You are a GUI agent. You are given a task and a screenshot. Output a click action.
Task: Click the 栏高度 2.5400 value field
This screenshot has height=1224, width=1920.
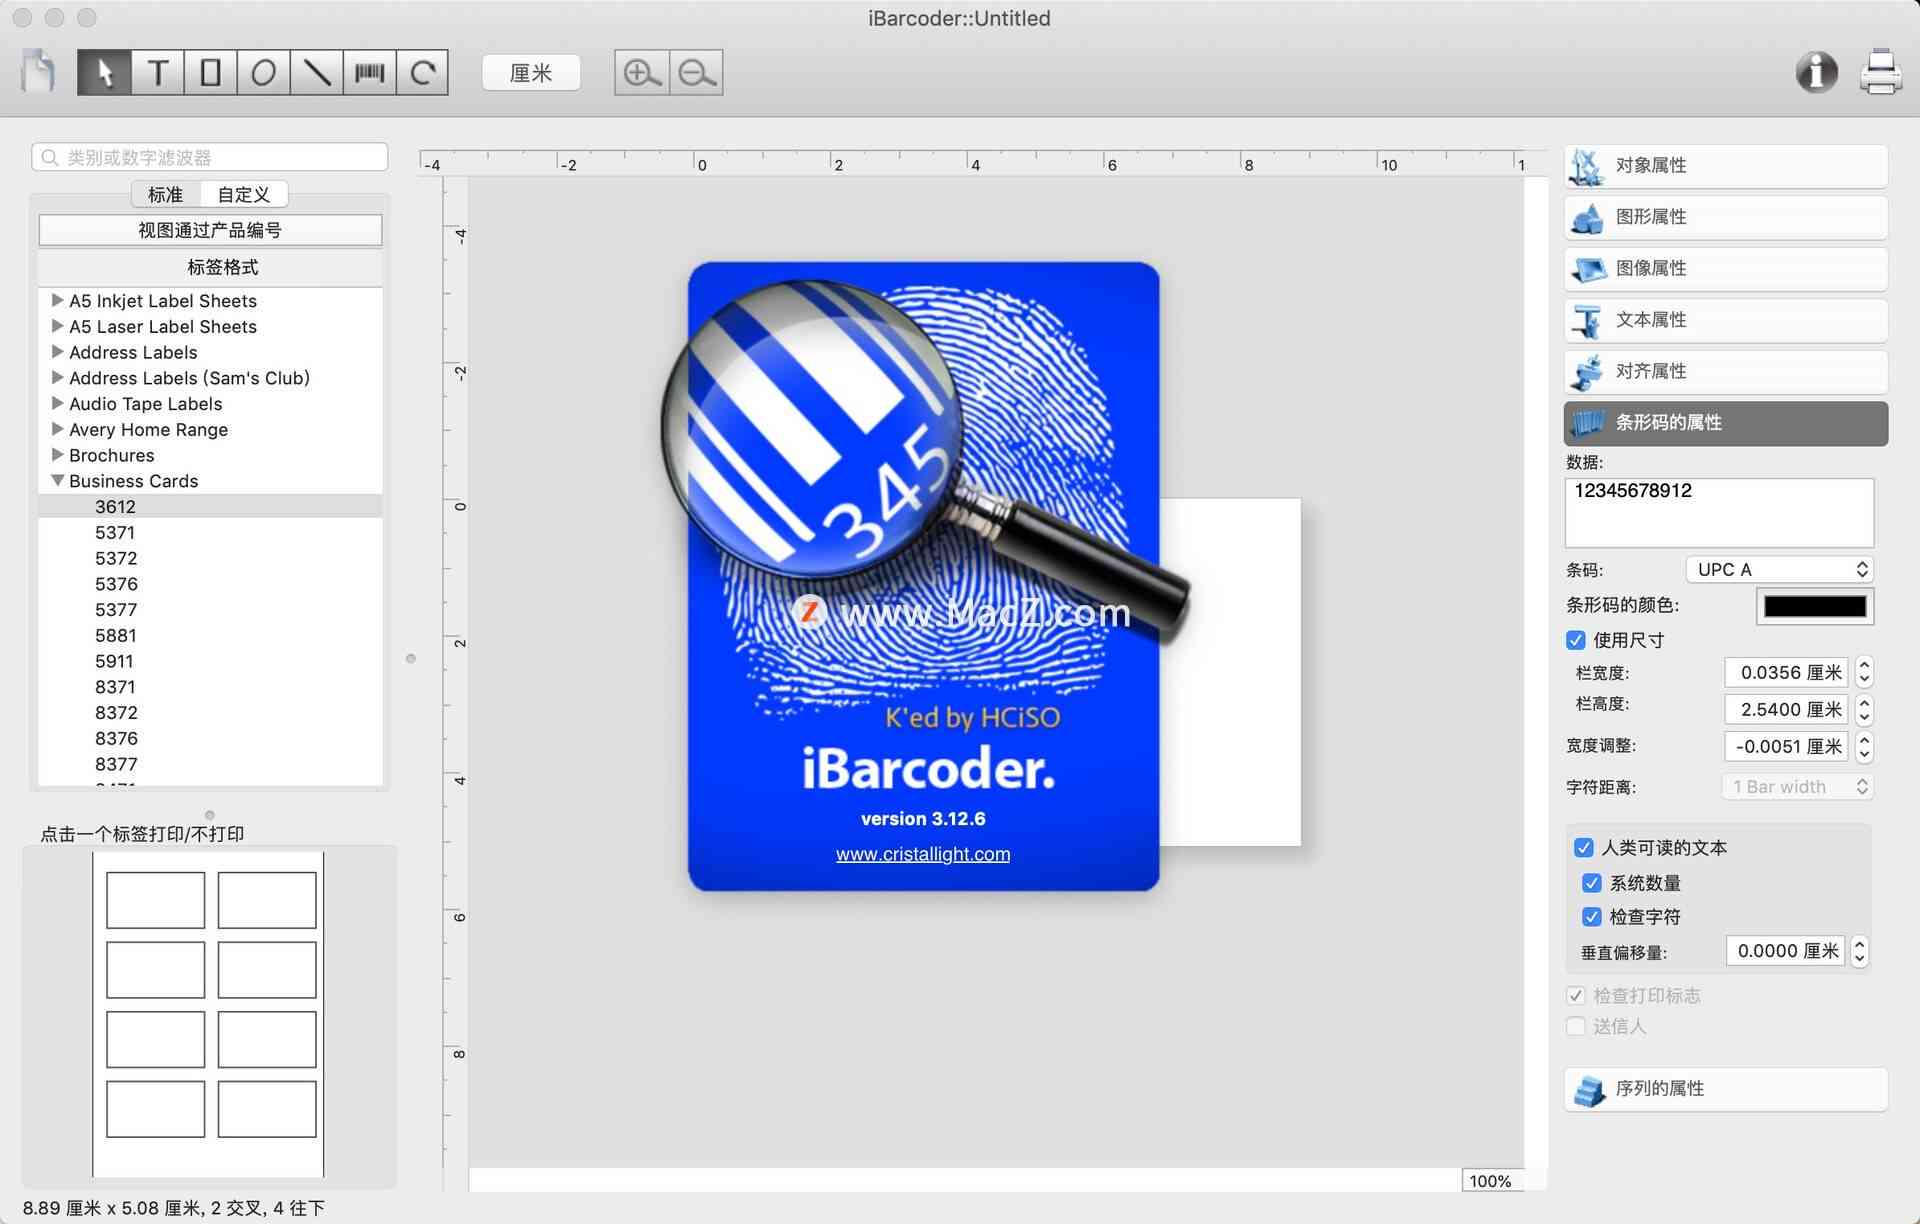(1786, 709)
